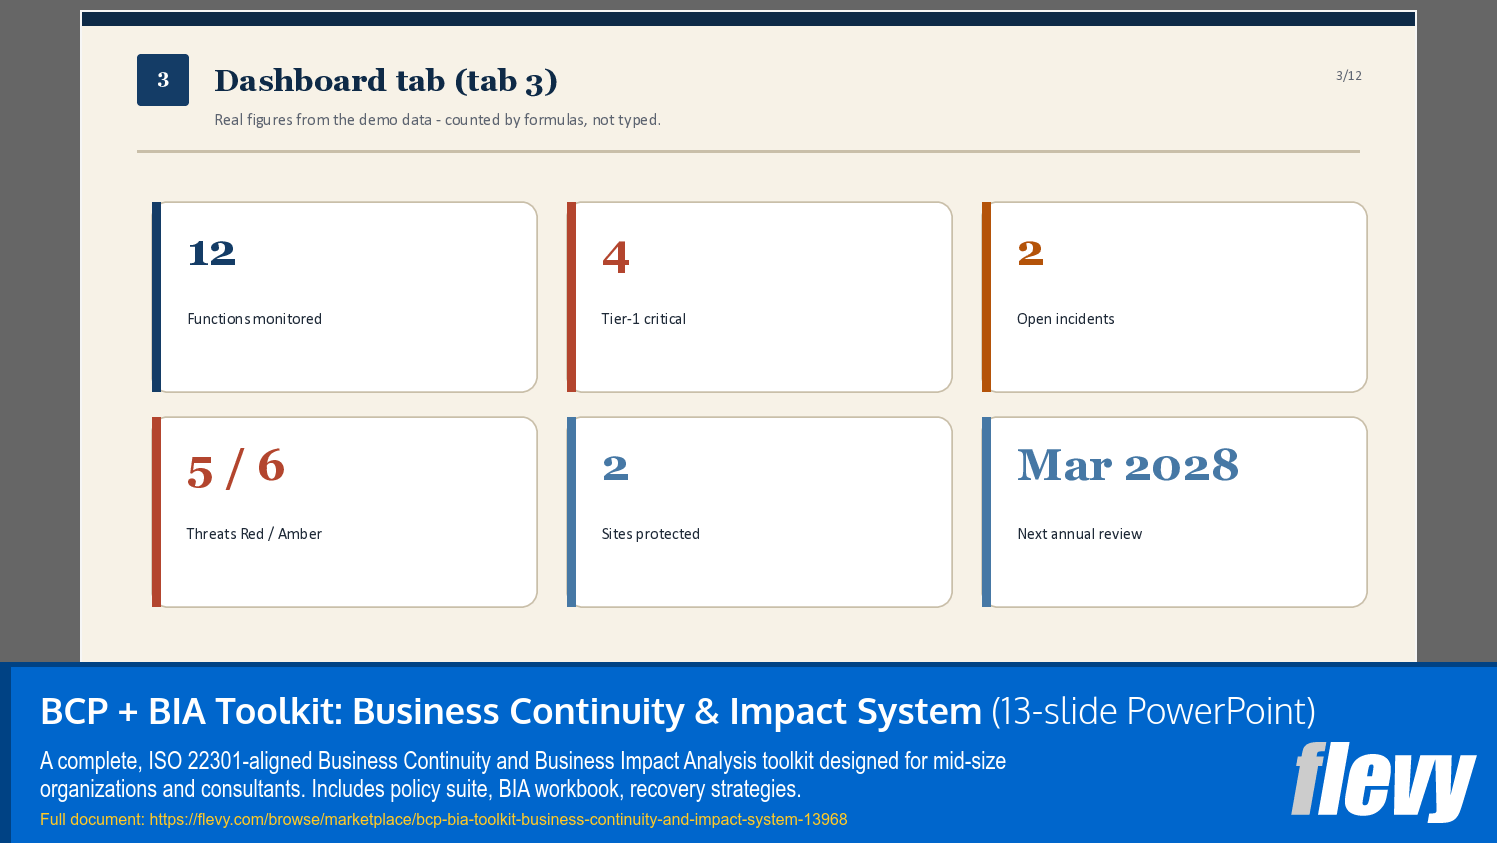Screen dimensions: 1497x843
Task: Select the "Next annual review" label
Action: click(1079, 534)
